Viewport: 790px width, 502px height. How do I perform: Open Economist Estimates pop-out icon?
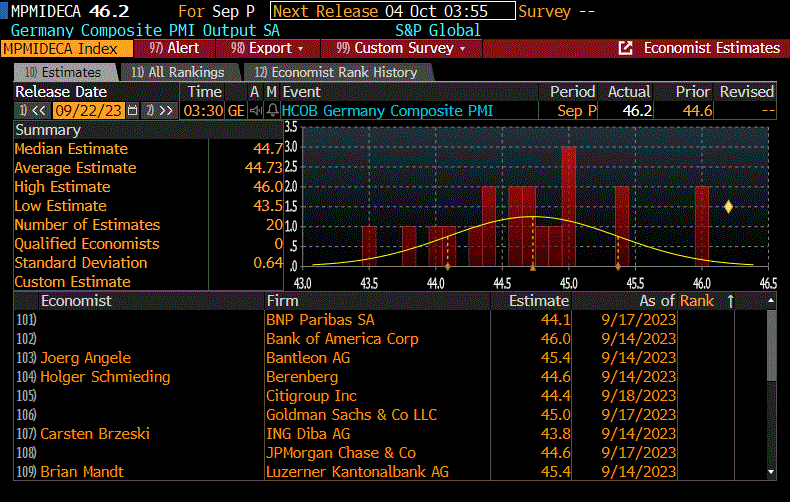[x=625, y=48]
